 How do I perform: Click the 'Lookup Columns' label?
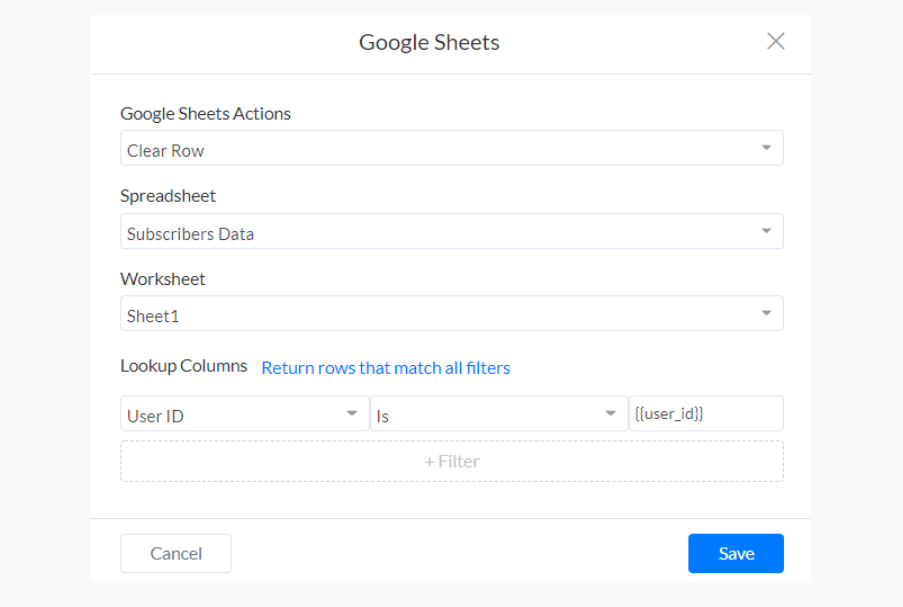(x=184, y=366)
